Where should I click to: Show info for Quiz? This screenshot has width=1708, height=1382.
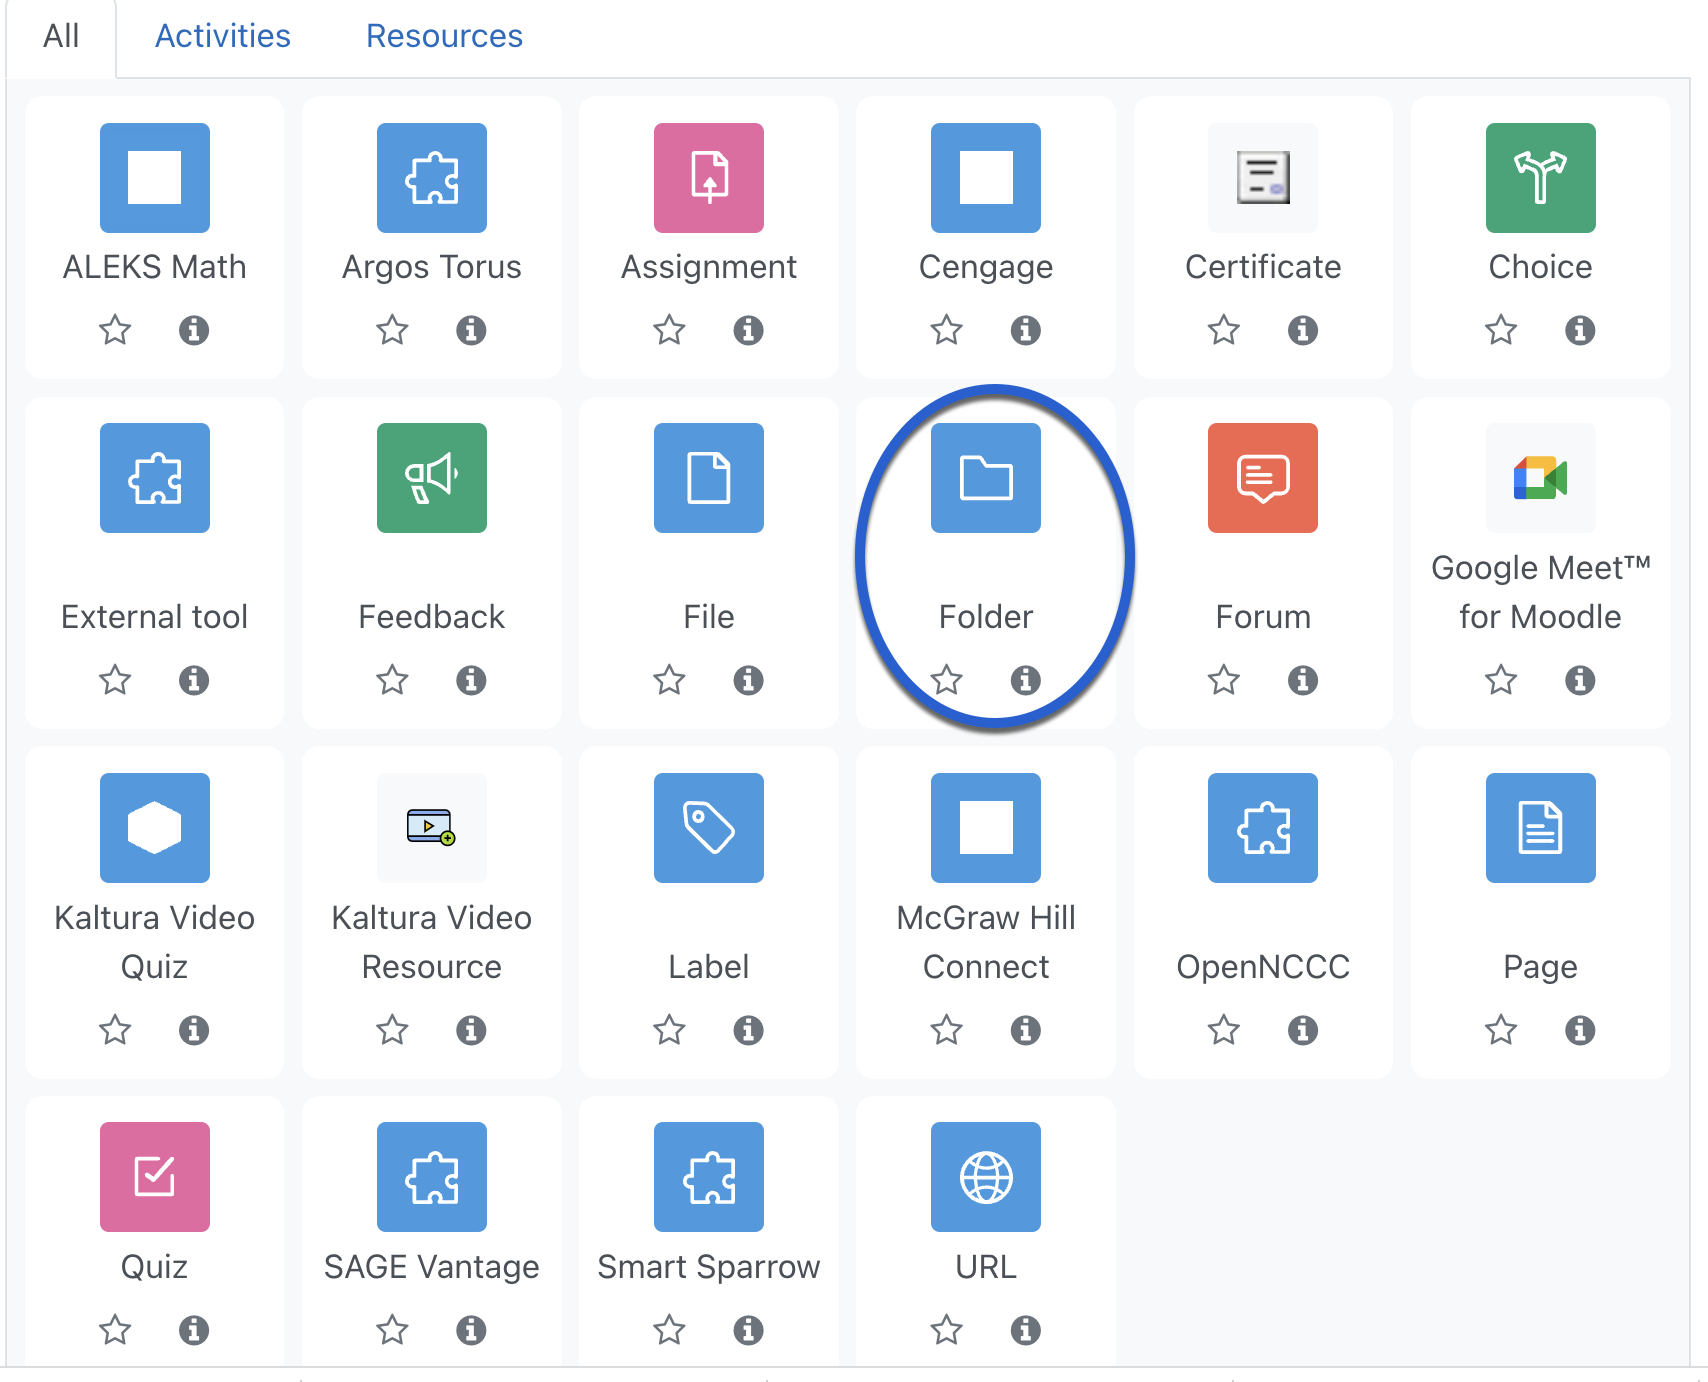point(194,1330)
